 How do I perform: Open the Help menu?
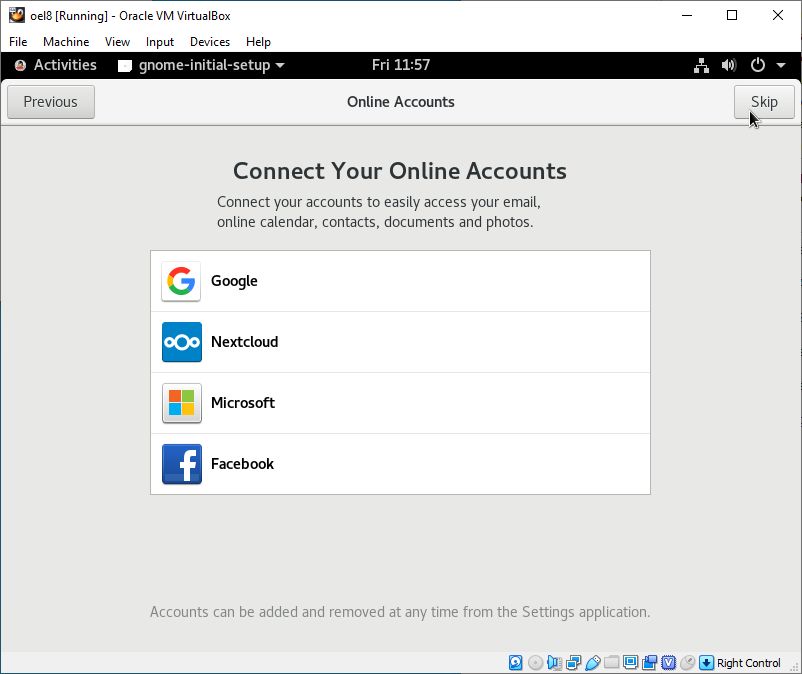point(258,42)
